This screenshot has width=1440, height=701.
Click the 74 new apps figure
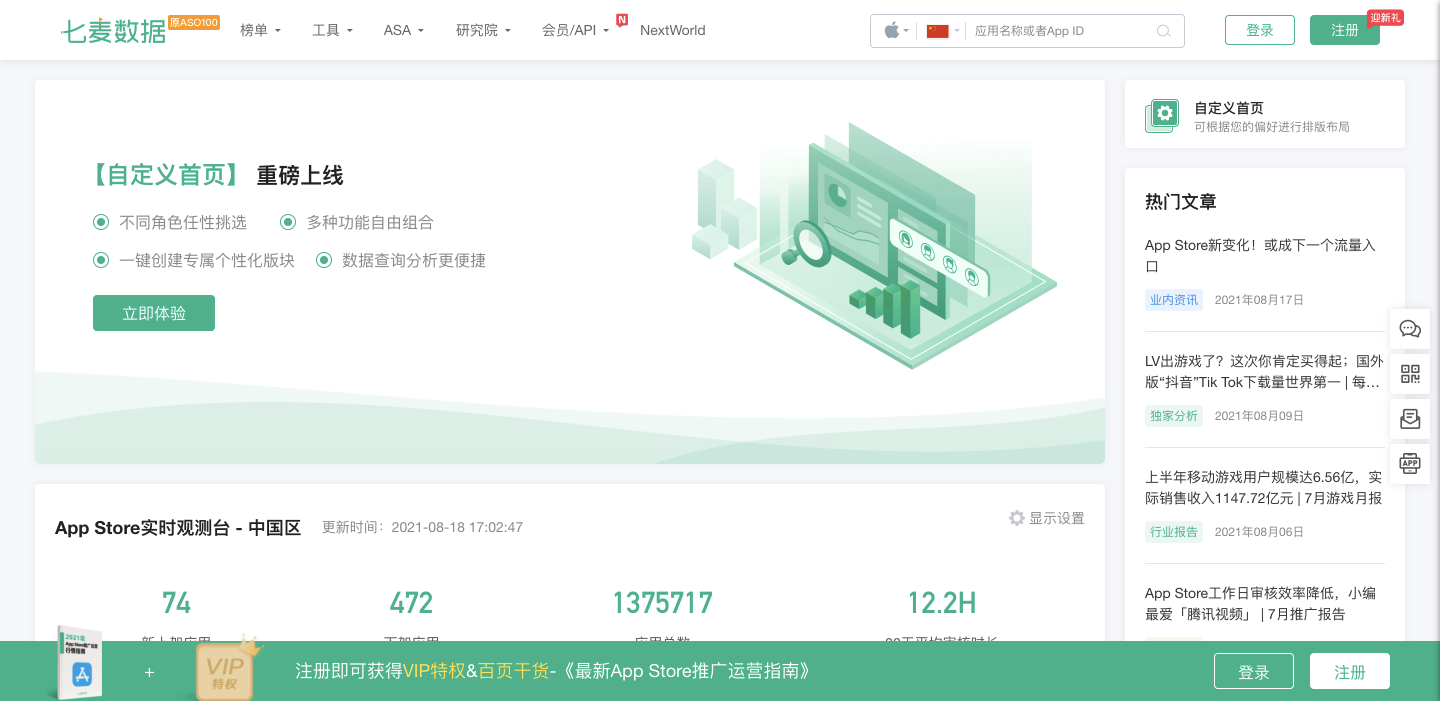[176, 603]
